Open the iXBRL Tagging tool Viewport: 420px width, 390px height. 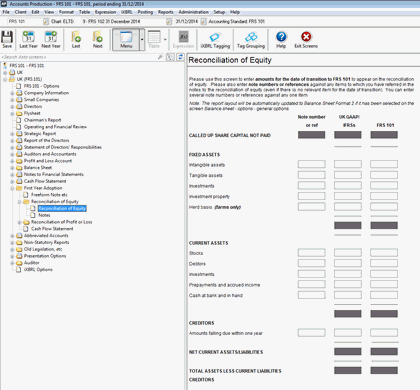pyautogui.click(x=215, y=40)
